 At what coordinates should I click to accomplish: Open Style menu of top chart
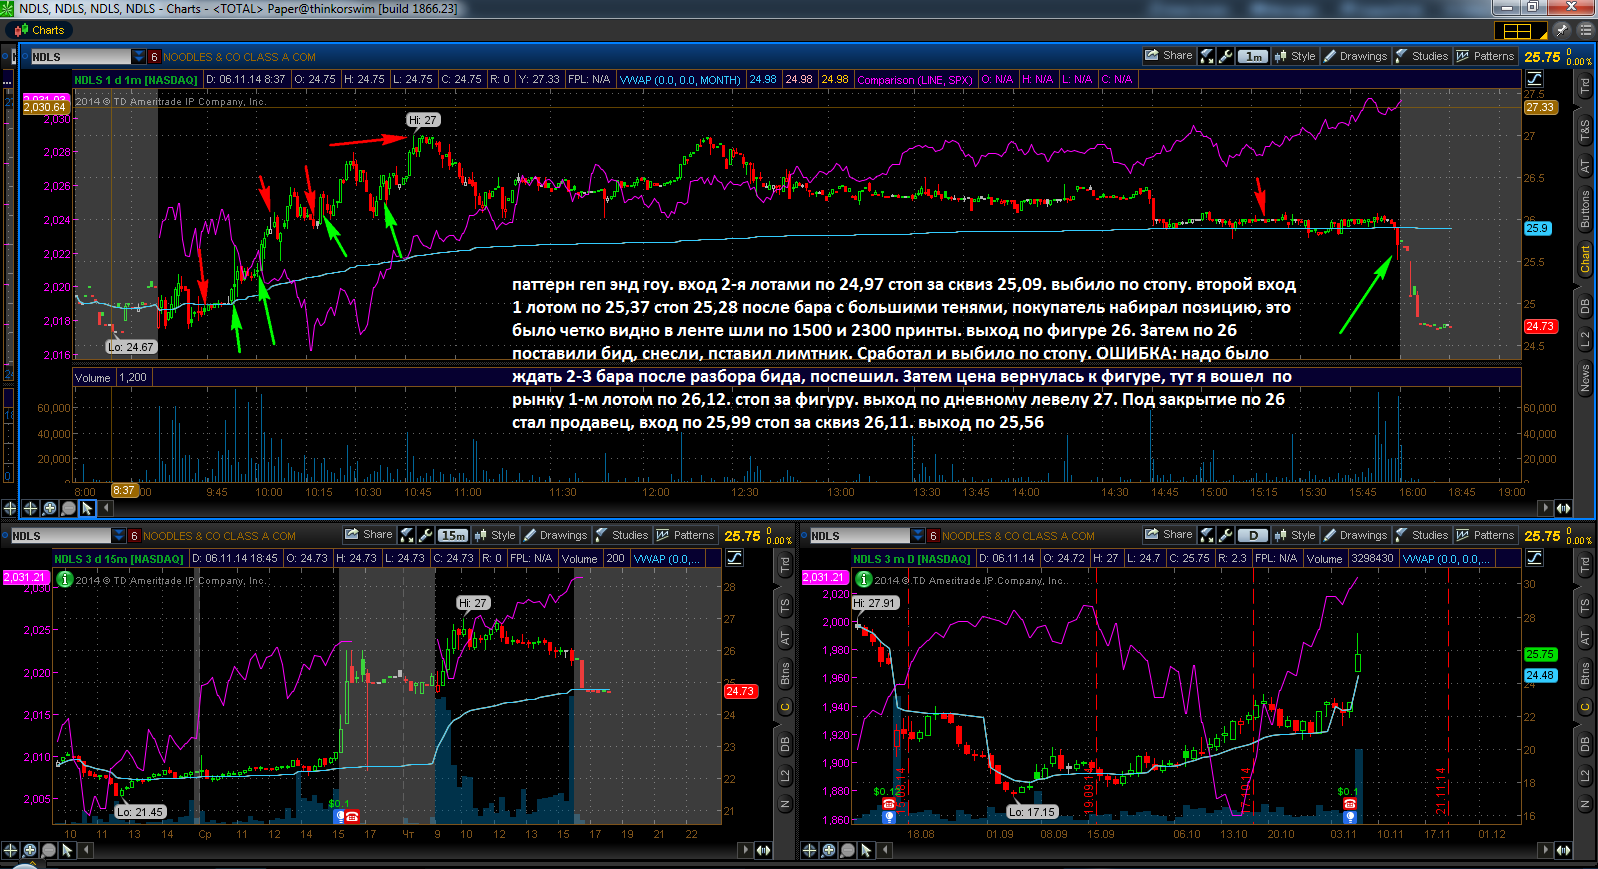tap(1295, 56)
